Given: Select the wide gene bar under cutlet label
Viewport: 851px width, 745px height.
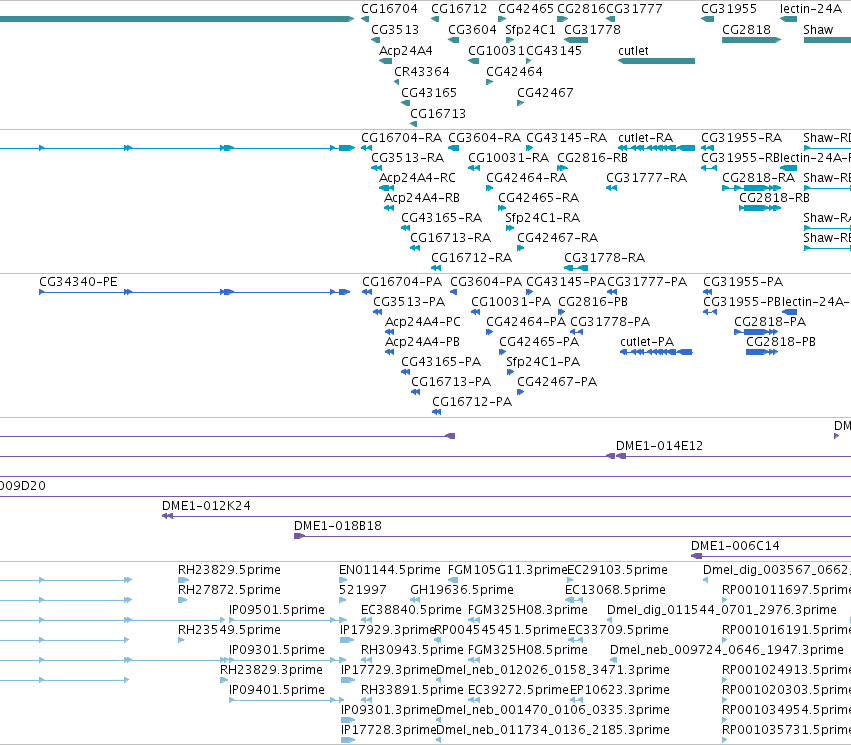Looking at the screenshot, I should [656, 61].
